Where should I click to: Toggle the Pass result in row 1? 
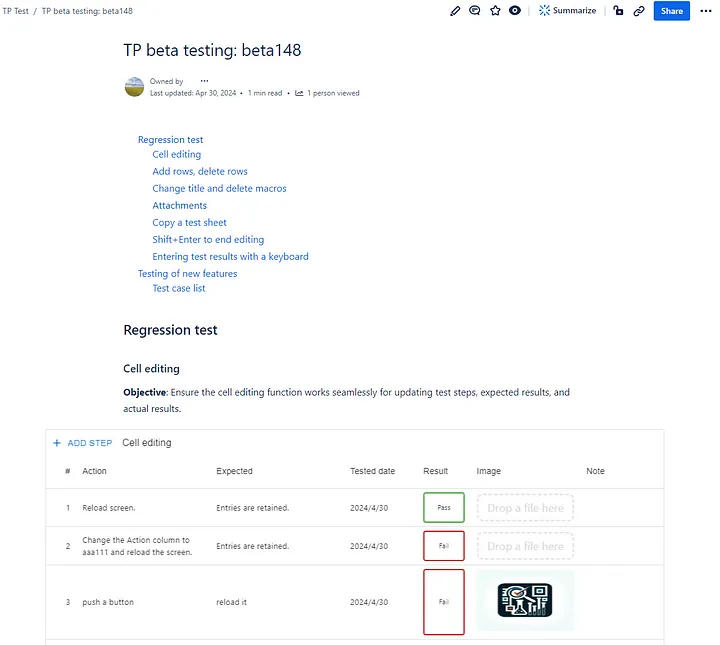443,508
